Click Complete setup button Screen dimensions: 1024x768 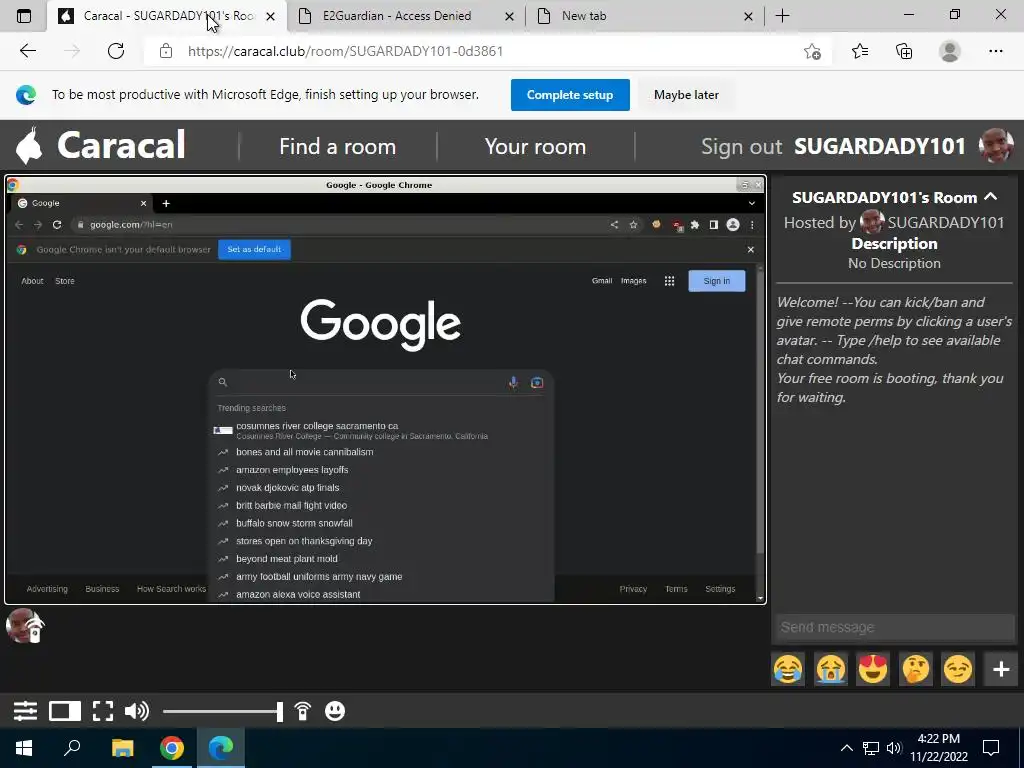[x=570, y=95]
